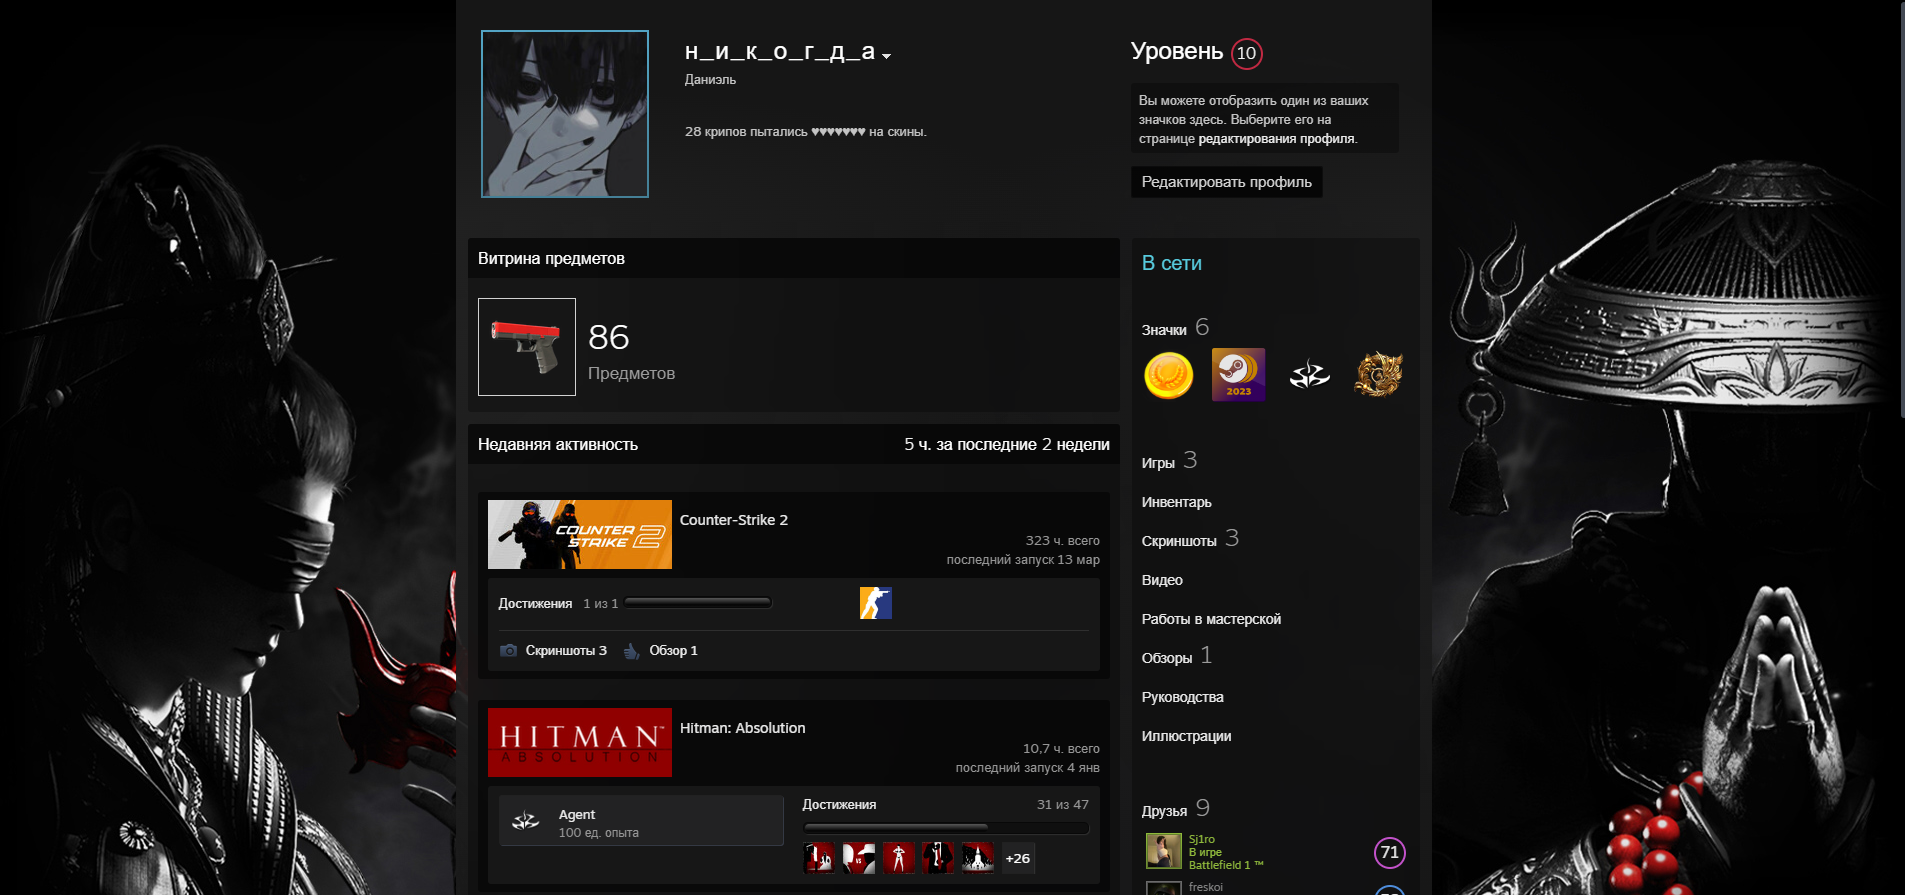Click the third Hitman achievement icon
Image resolution: width=1905 pixels, height=895 pixels.
click(x=898, y=858)
